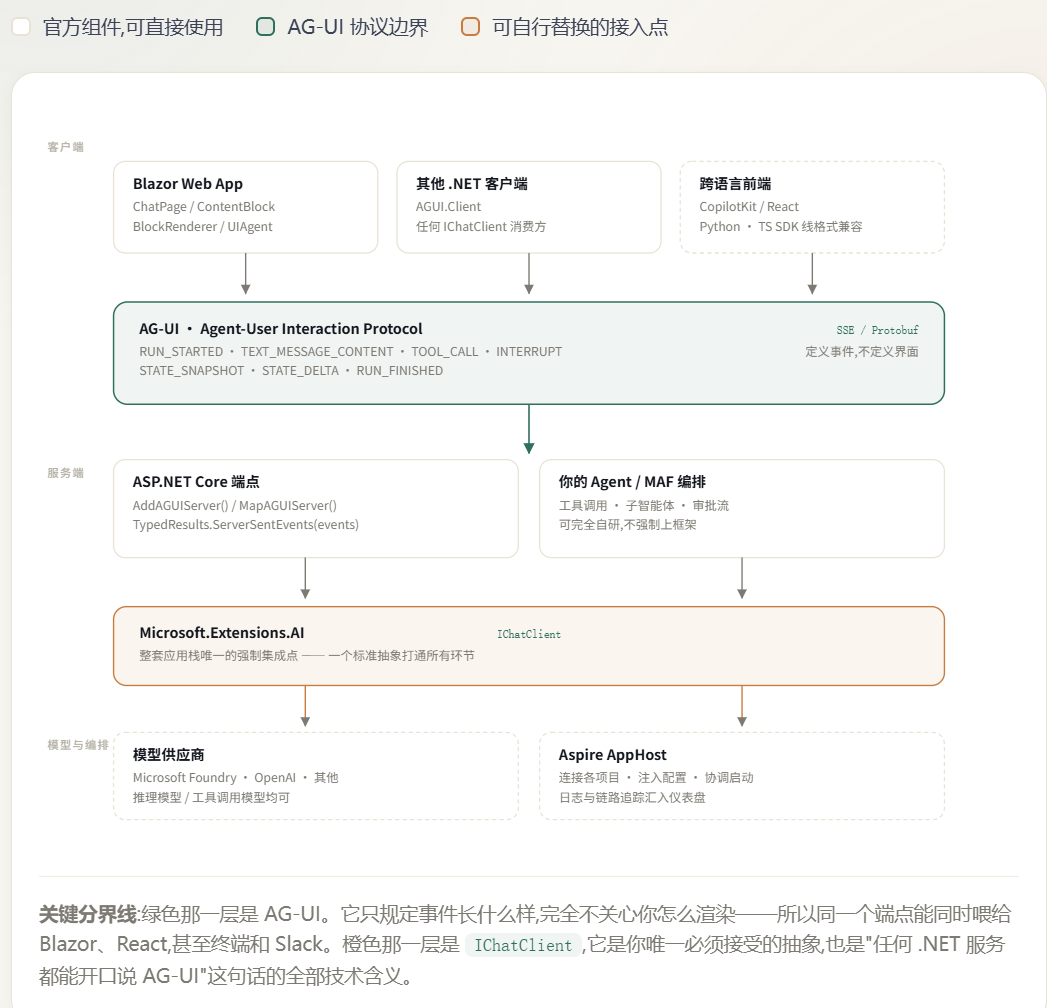The width and height of the screenshot is (1047, 1008).
Task: Click 定义事件,不定义界面 caption
Action: tap(861, 351)
